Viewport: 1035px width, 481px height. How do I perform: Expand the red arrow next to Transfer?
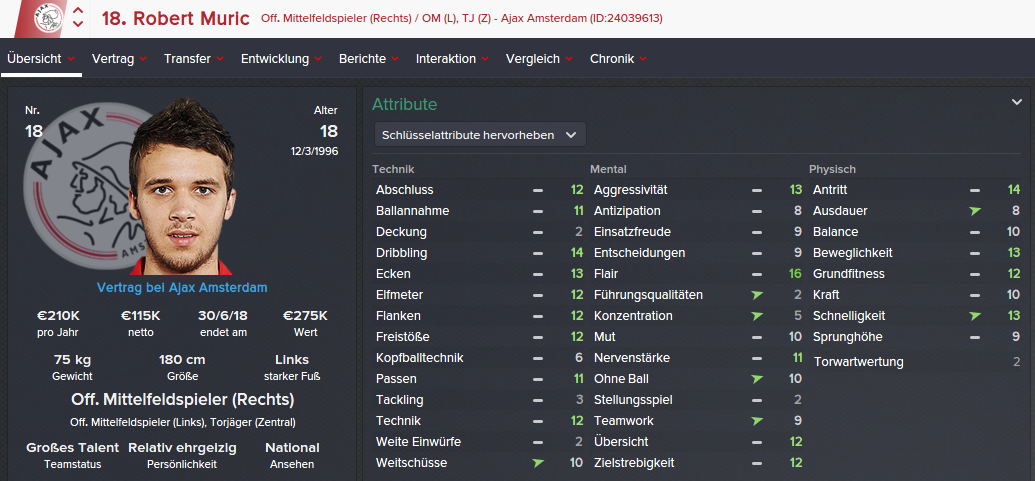pyautogui.click(x=220, y=59)
